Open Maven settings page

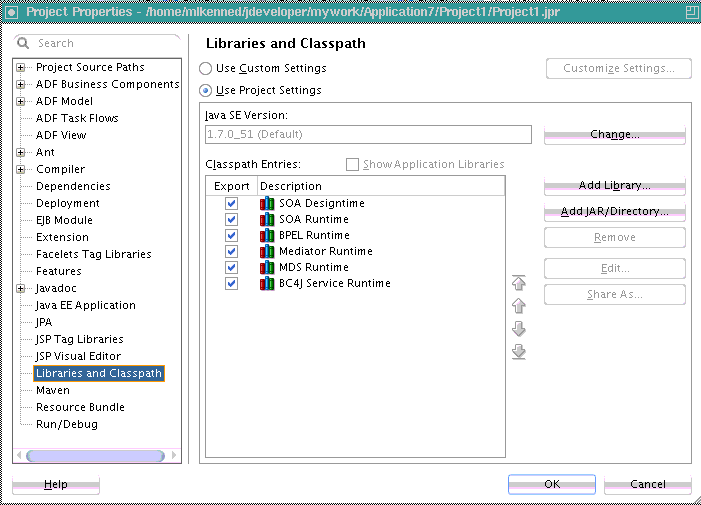(x=53, y=390)
